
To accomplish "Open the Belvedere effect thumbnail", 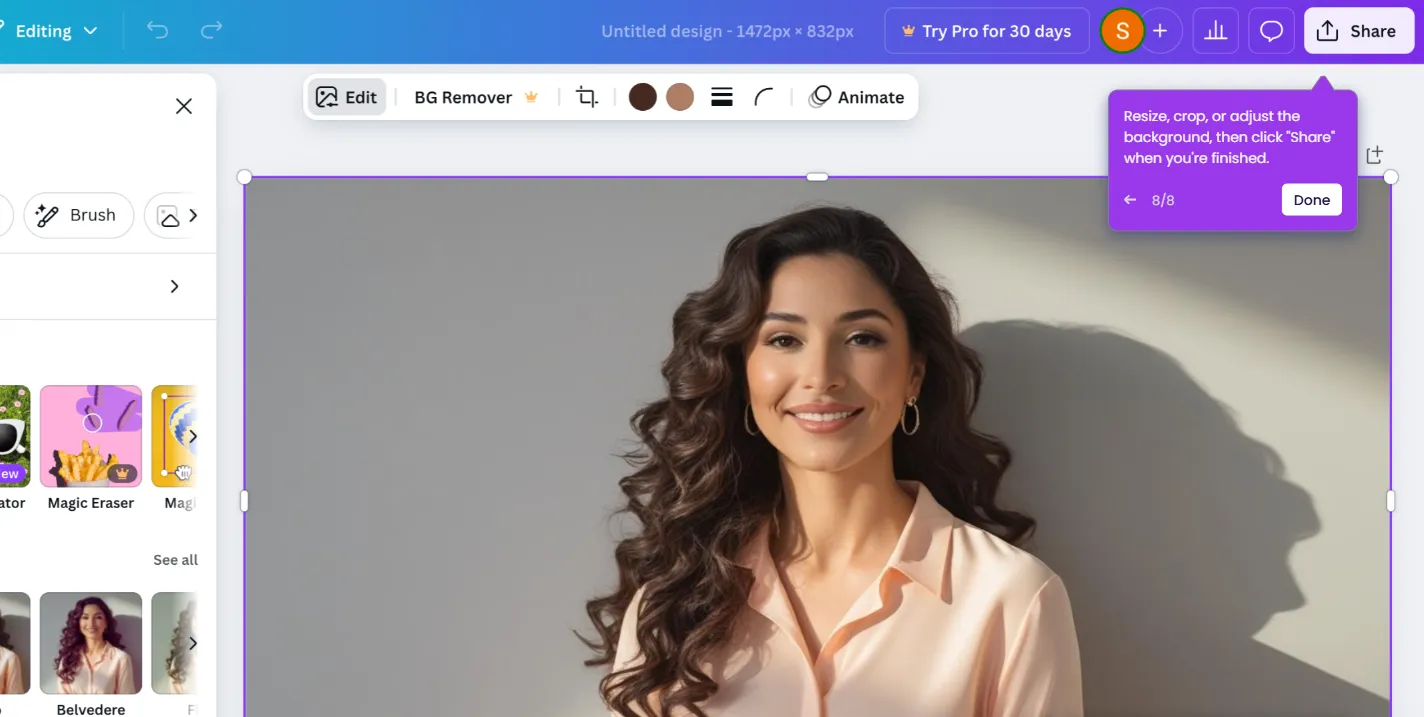I will point(90,642).
